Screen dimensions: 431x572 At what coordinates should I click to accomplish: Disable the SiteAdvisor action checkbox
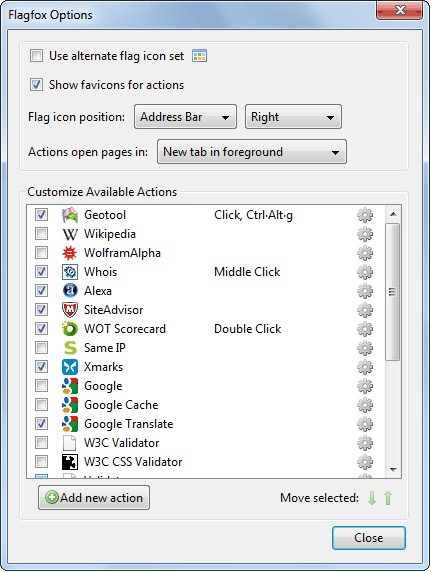click(41, 309)
